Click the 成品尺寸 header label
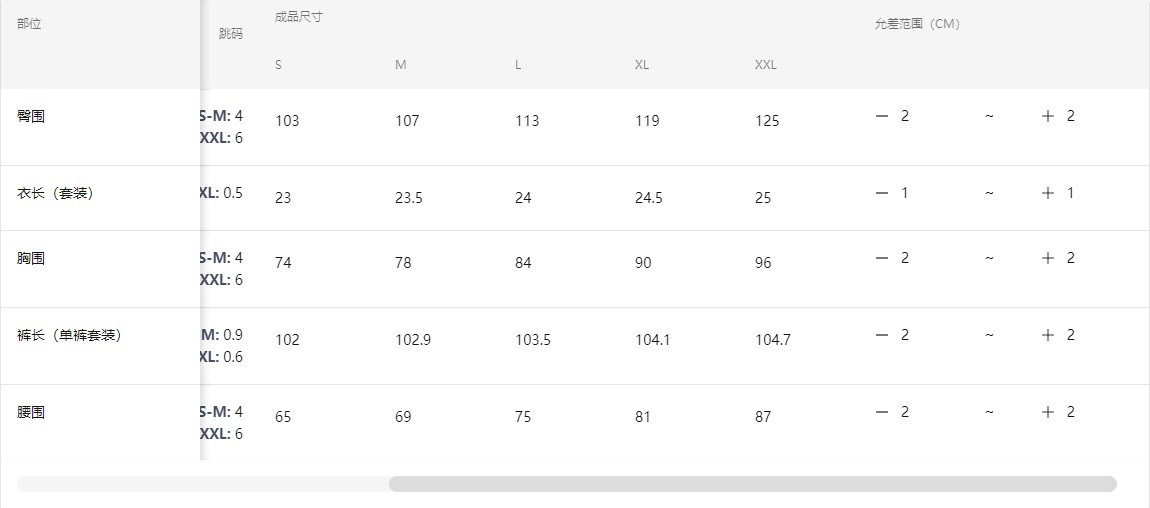Image resolution: width=1150 pixels, height=508 pixels. 299,17
